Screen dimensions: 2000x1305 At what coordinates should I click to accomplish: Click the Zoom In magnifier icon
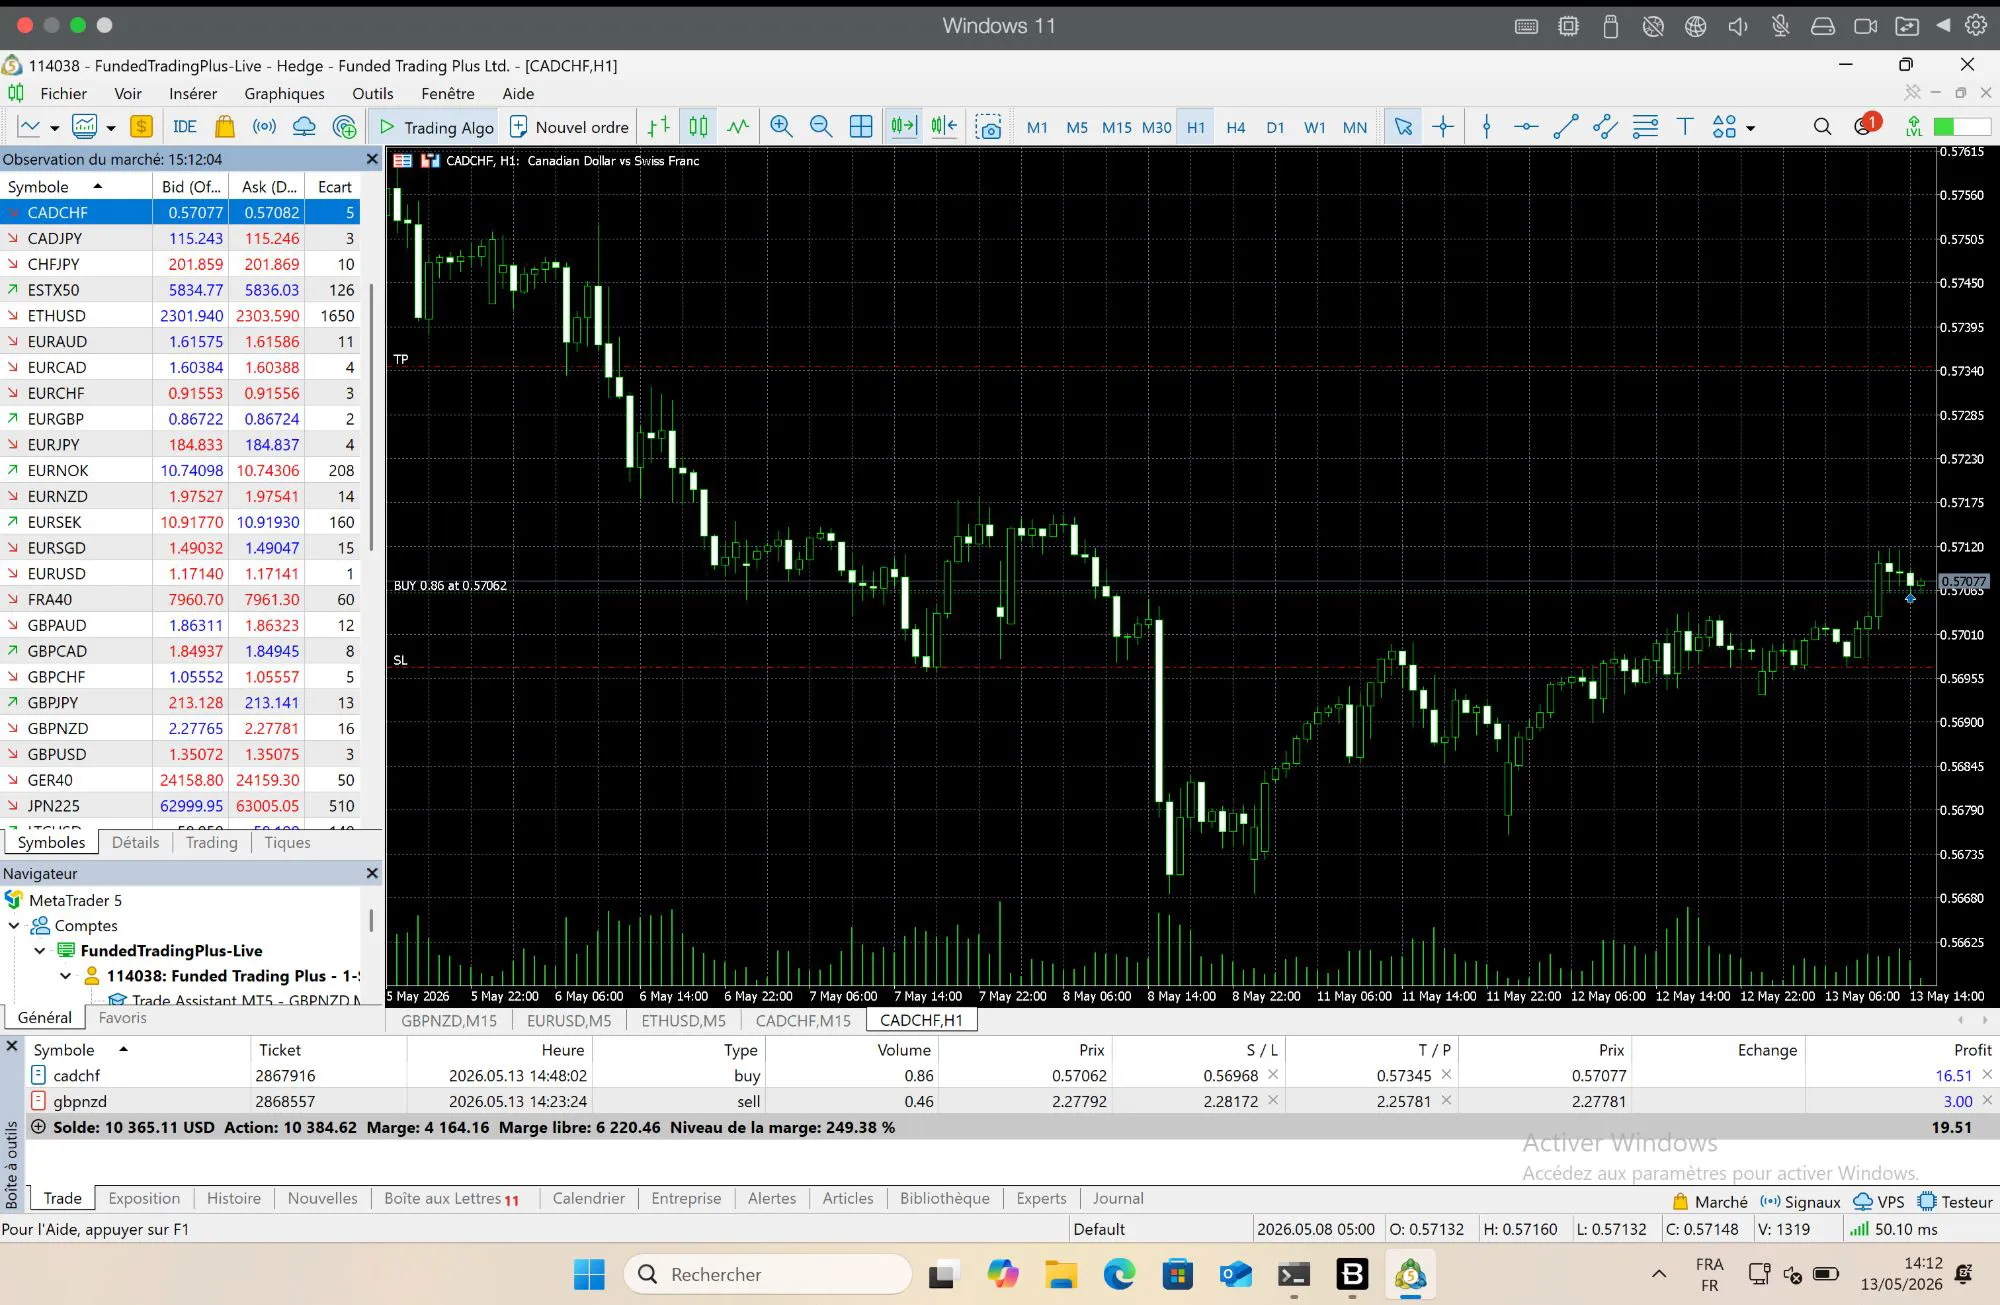[781, 127]
